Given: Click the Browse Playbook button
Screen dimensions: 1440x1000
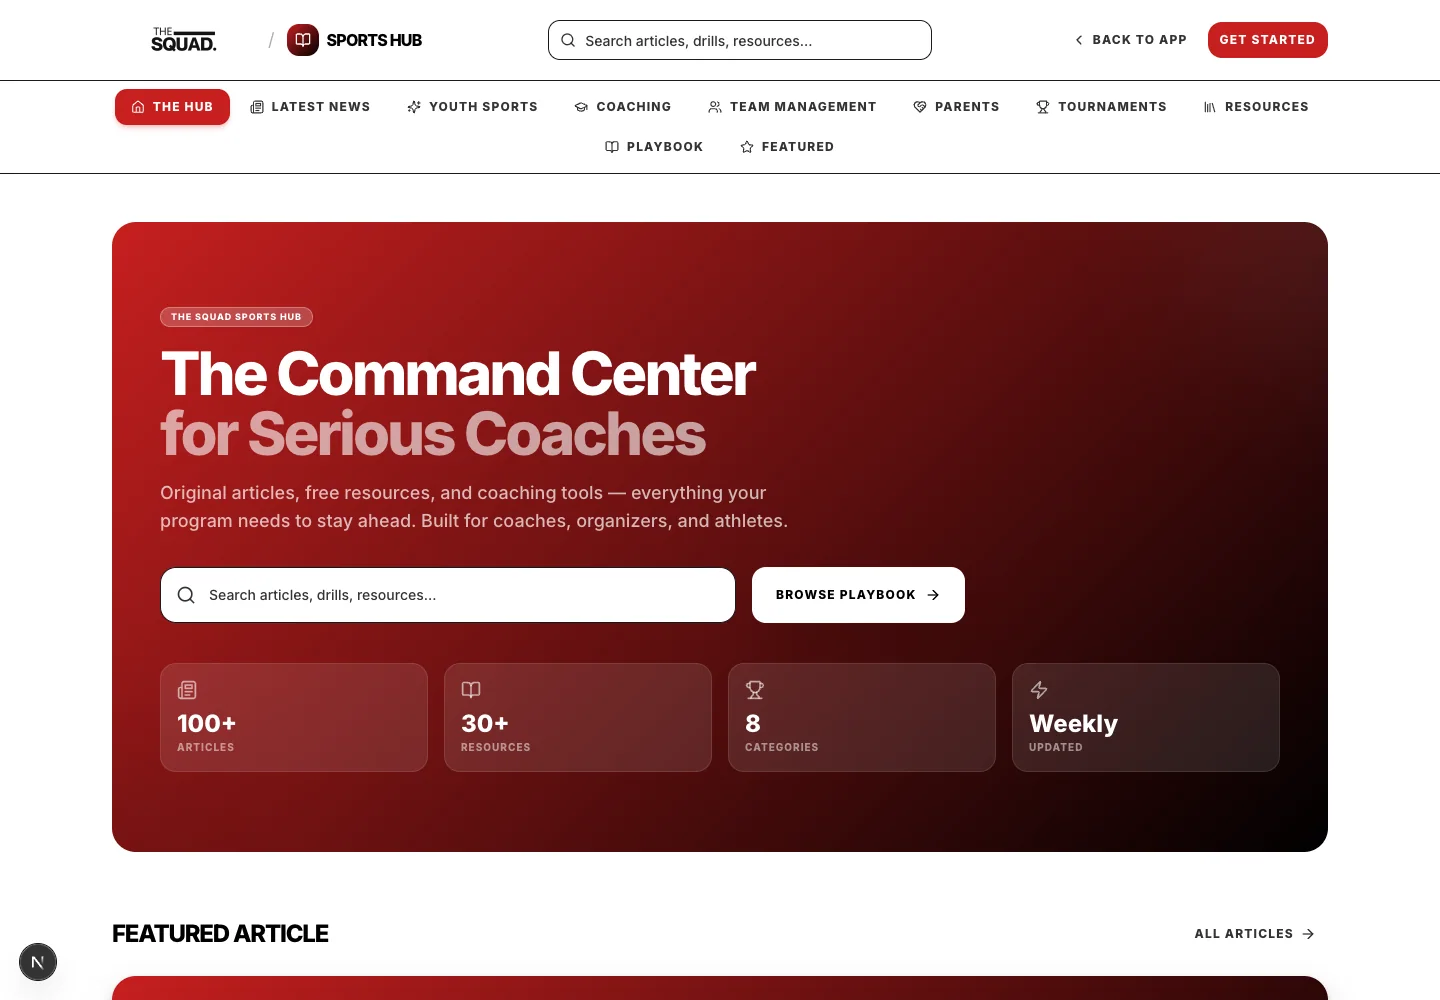Looking at the screenshot, I should coord(858,595).
